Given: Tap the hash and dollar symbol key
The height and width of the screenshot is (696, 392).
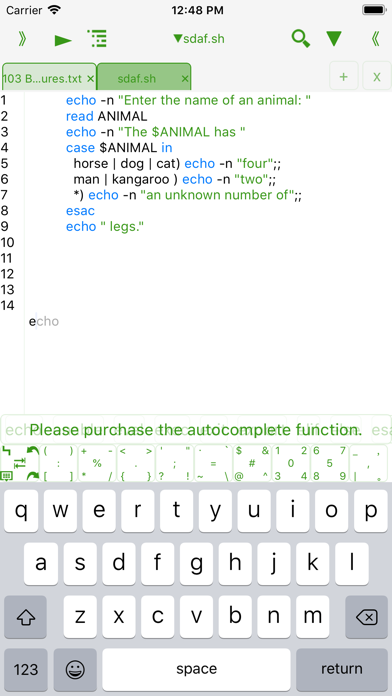Looking at the screenshot, I should (252, 463).
